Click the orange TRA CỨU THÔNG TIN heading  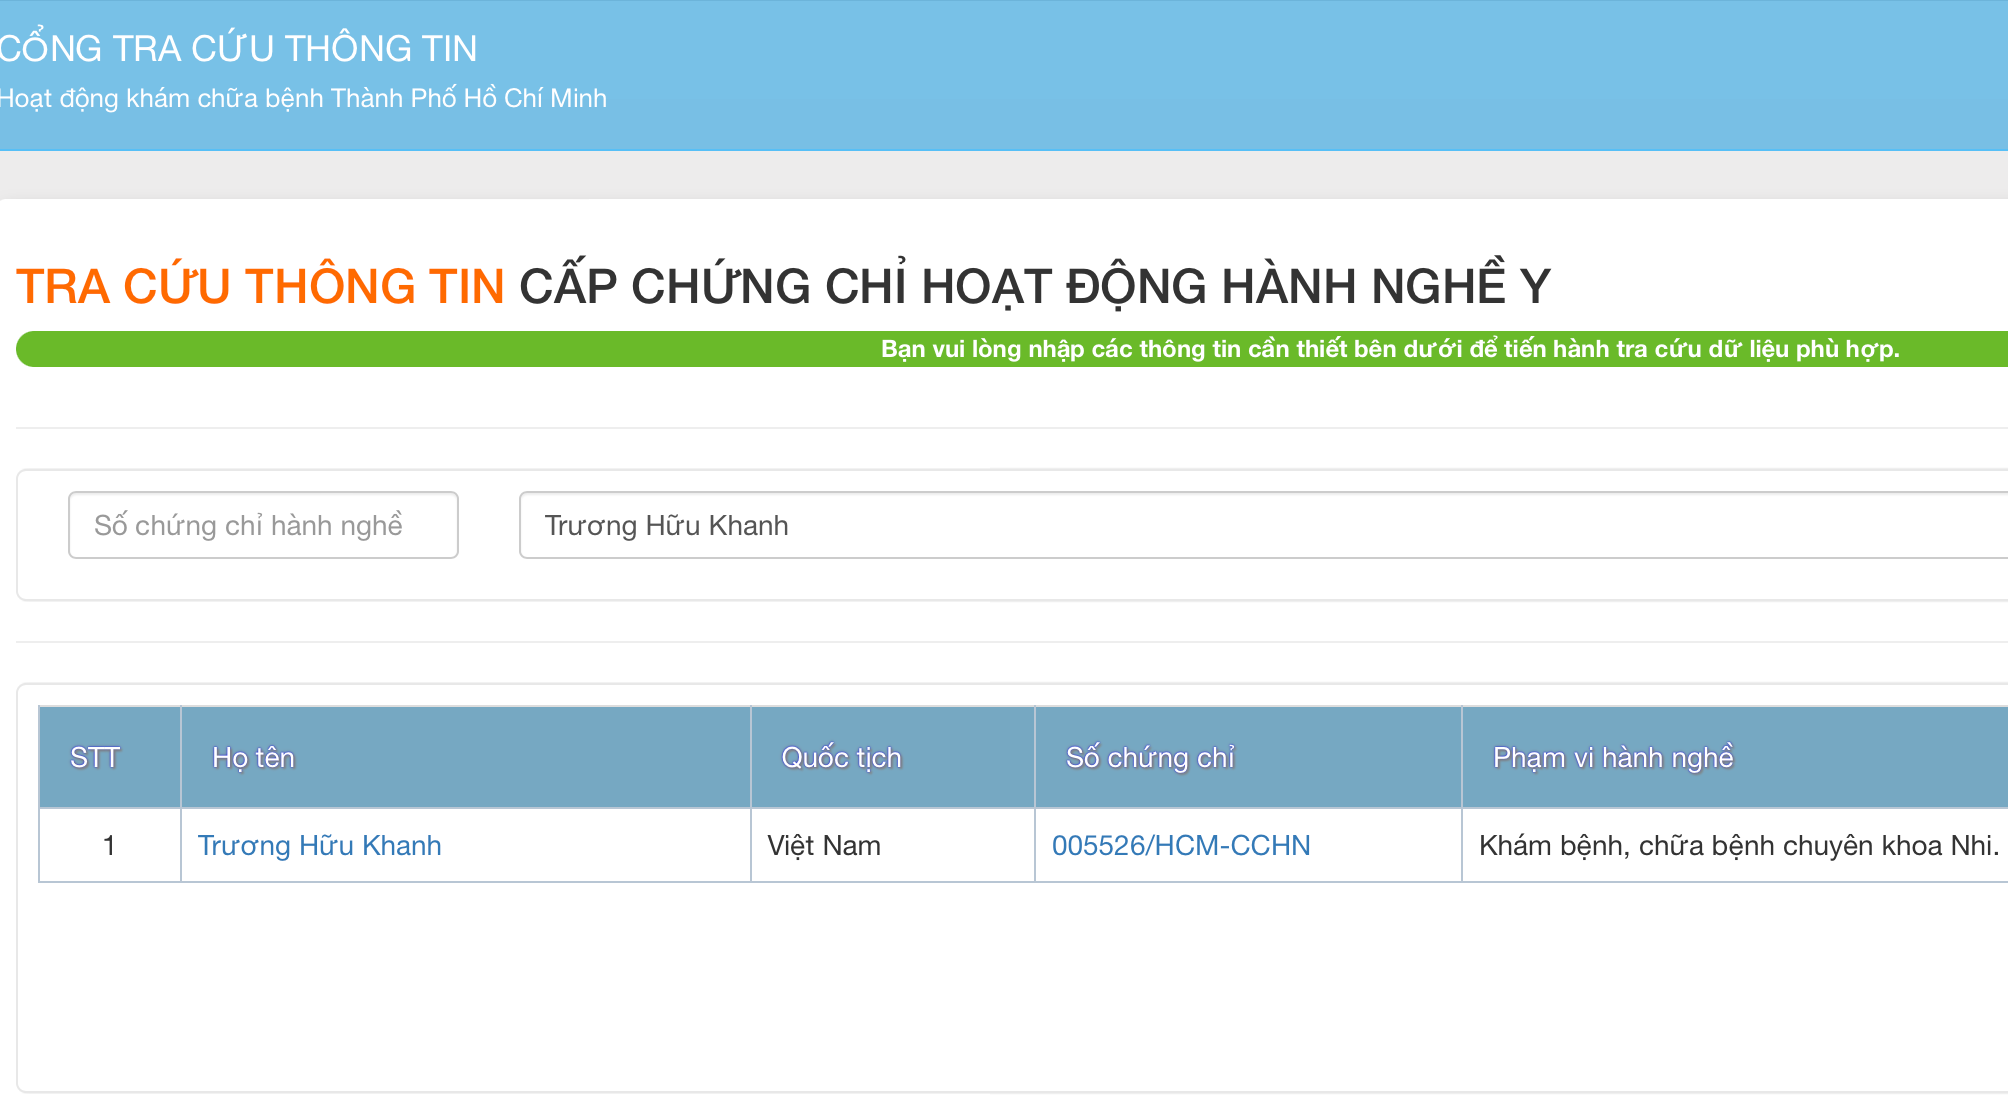[260, 286]
